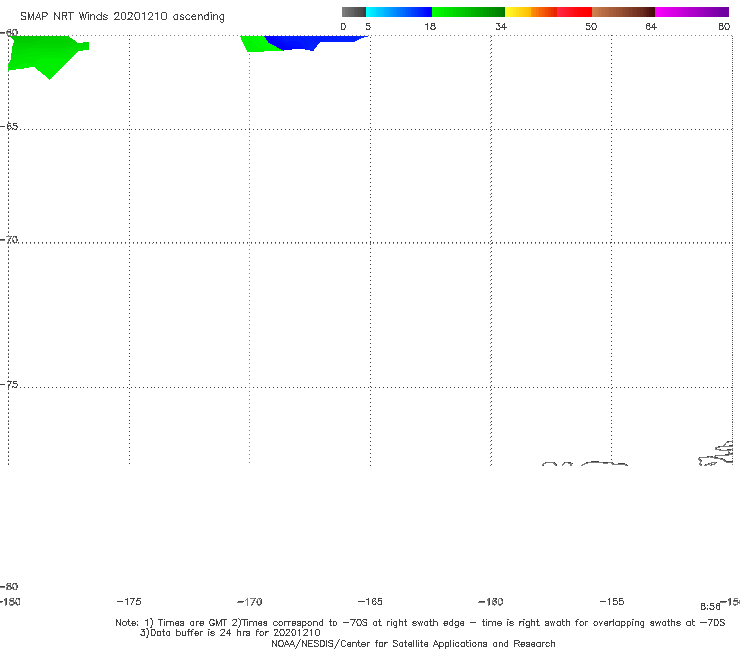This screenshot has height=650, width=740.
Task: Click the '-65' latitude axis label
Action: (9, 127)
